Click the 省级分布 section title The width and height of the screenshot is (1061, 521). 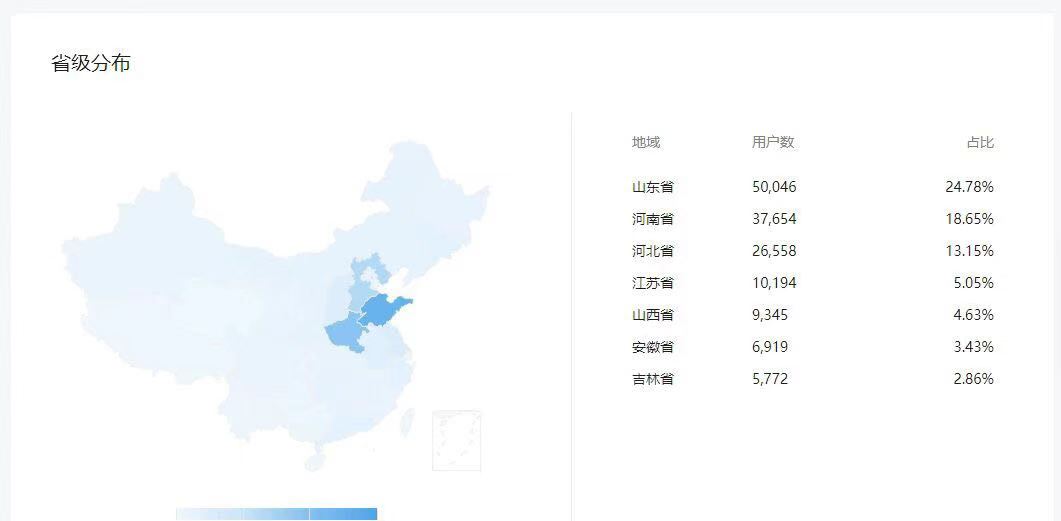pos(91,64)
